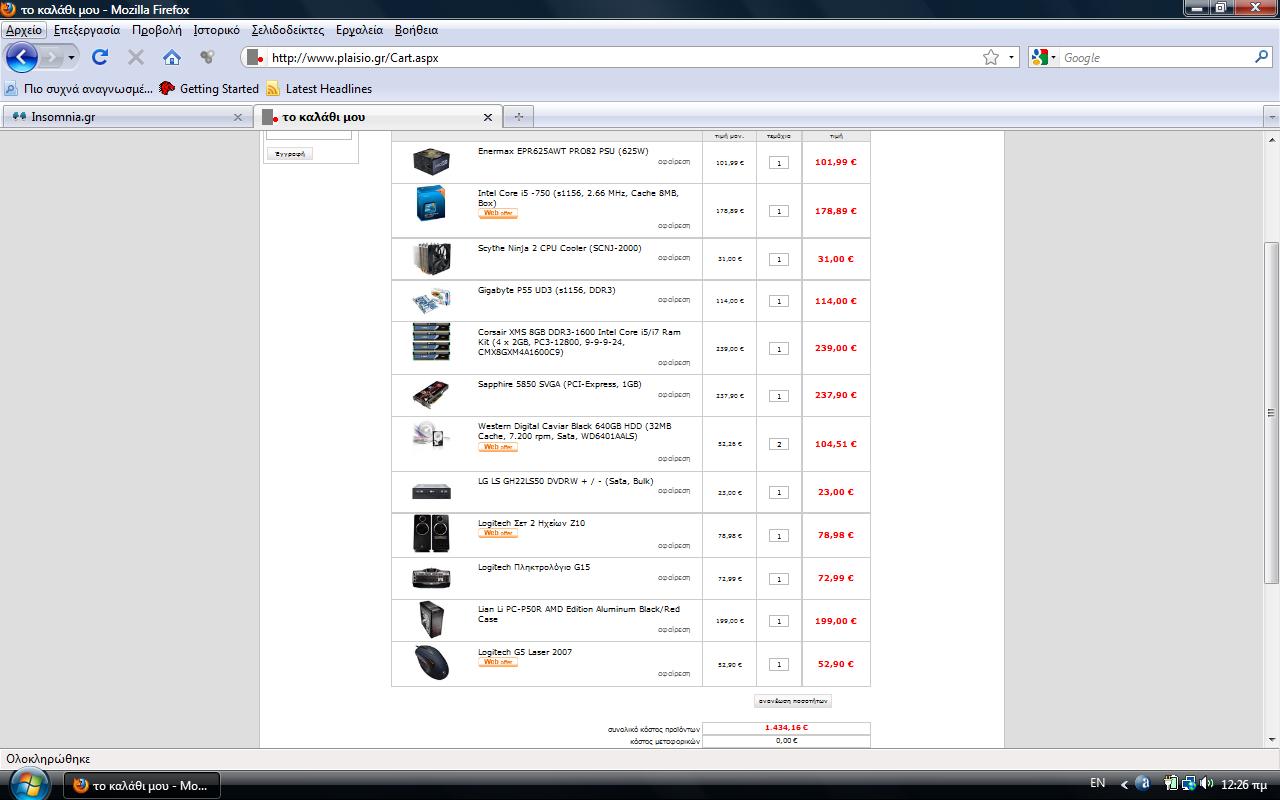The image size is (1280, 800).
Task: Click the Stop loading X icon
Action: [136, 57]
